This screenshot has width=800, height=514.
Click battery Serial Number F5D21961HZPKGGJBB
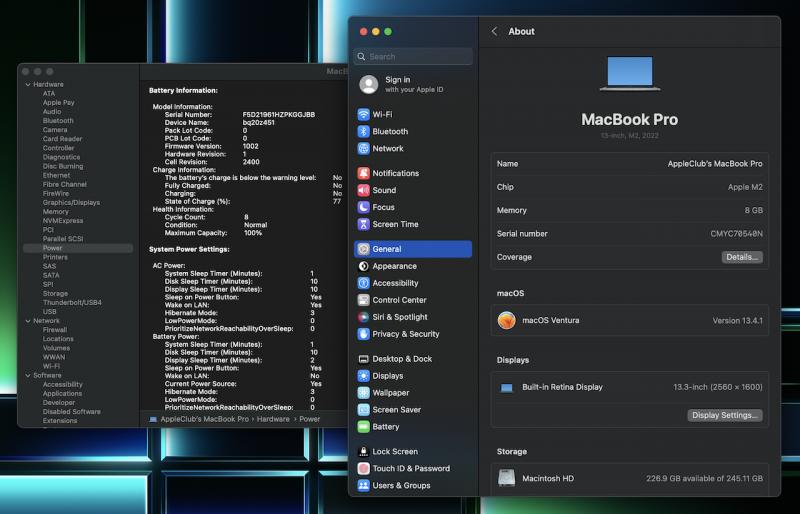tap(279, 115)
